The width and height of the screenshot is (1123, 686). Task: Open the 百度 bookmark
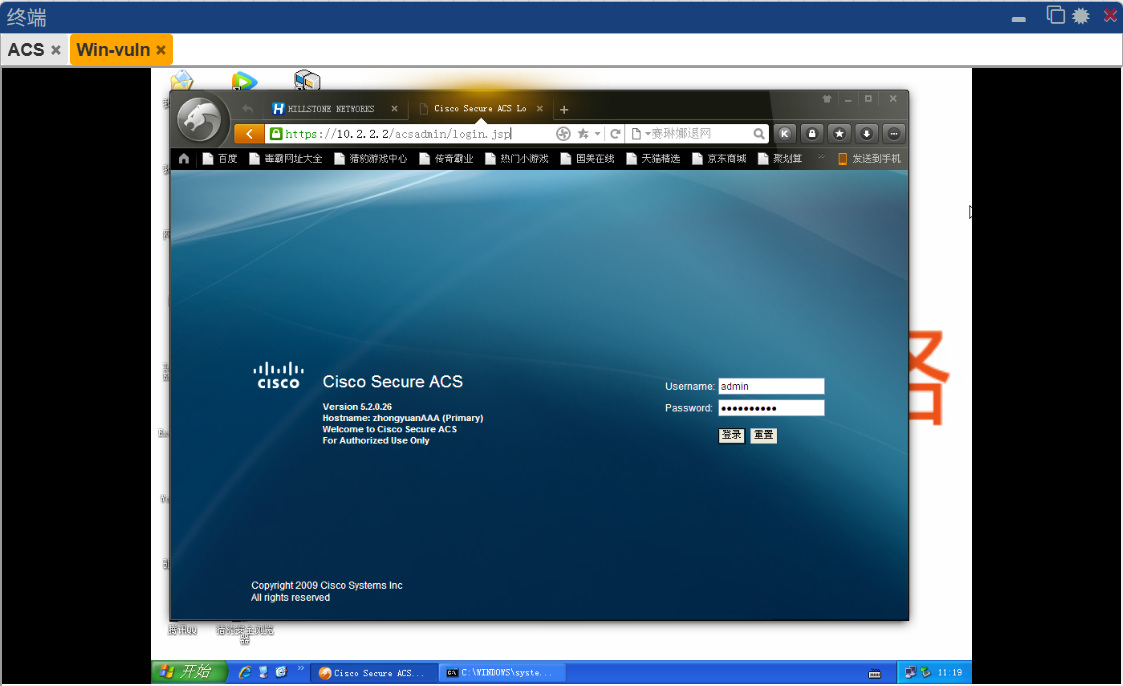coord(220,158)
